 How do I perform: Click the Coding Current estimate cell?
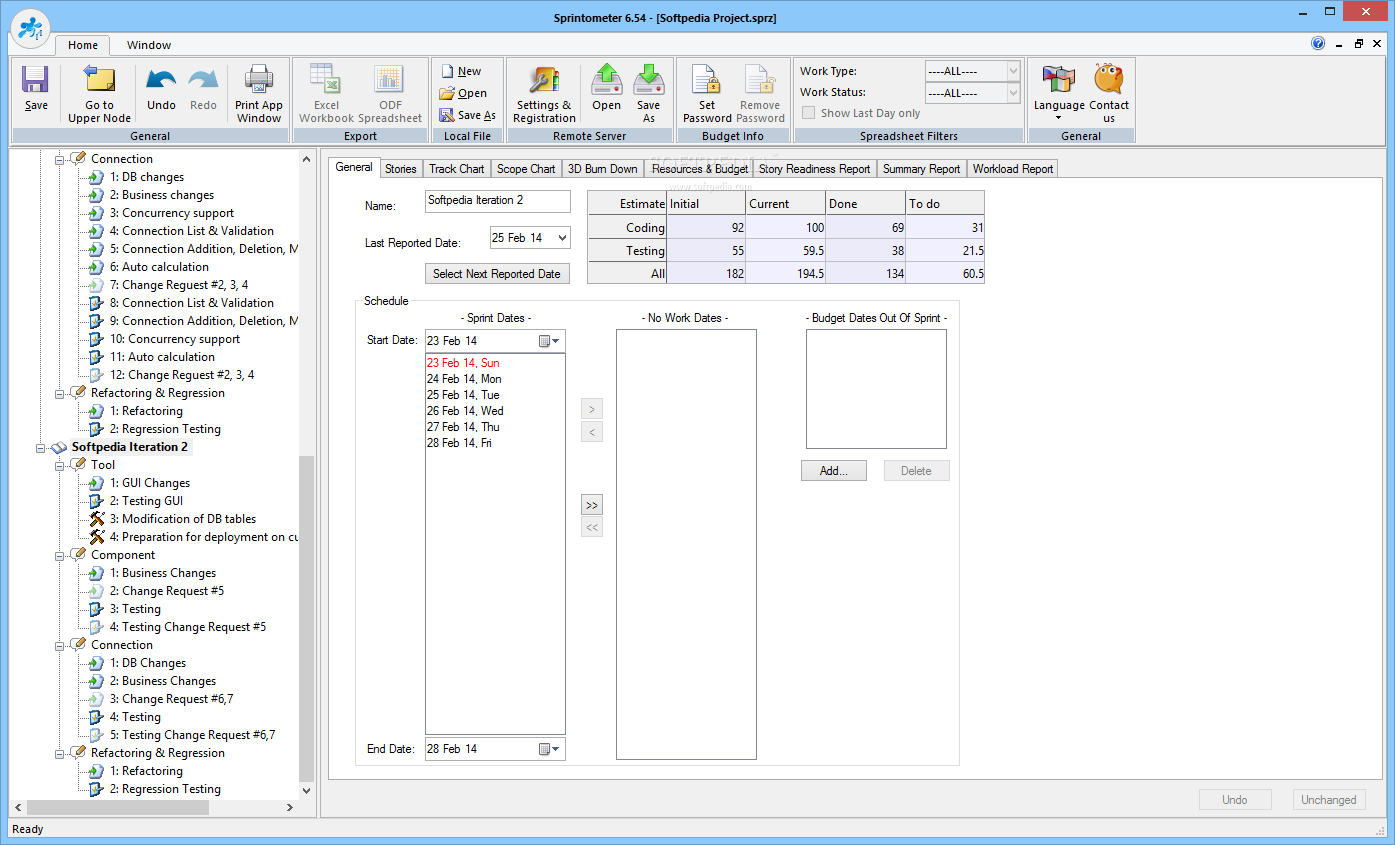pos(786,228)
